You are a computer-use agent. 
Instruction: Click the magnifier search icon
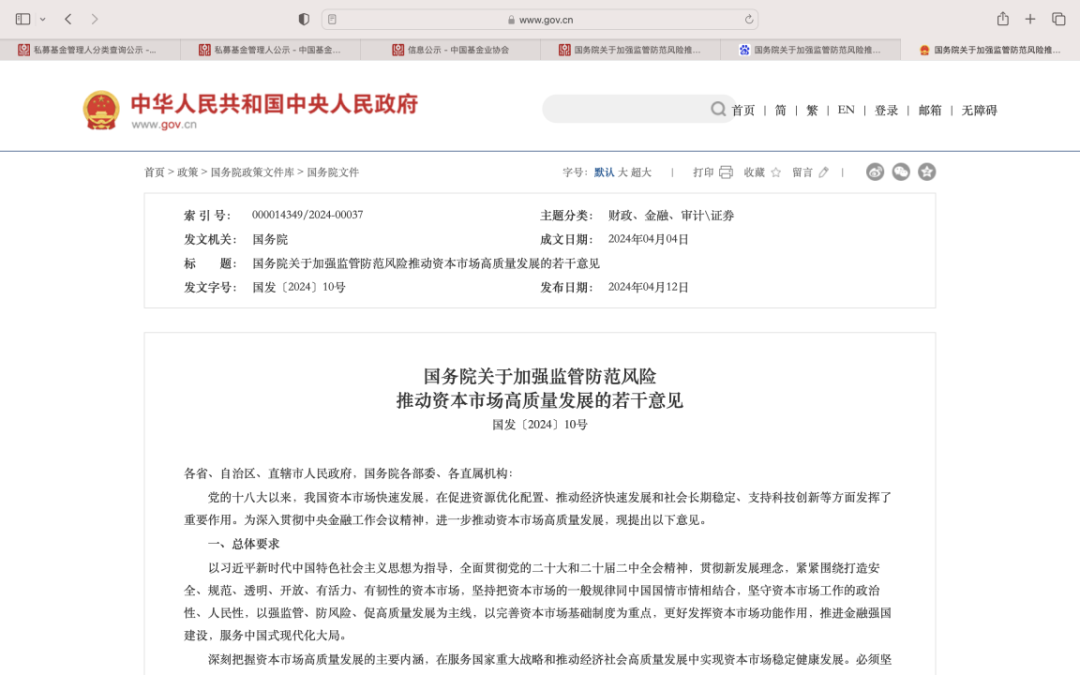point(718,109)
